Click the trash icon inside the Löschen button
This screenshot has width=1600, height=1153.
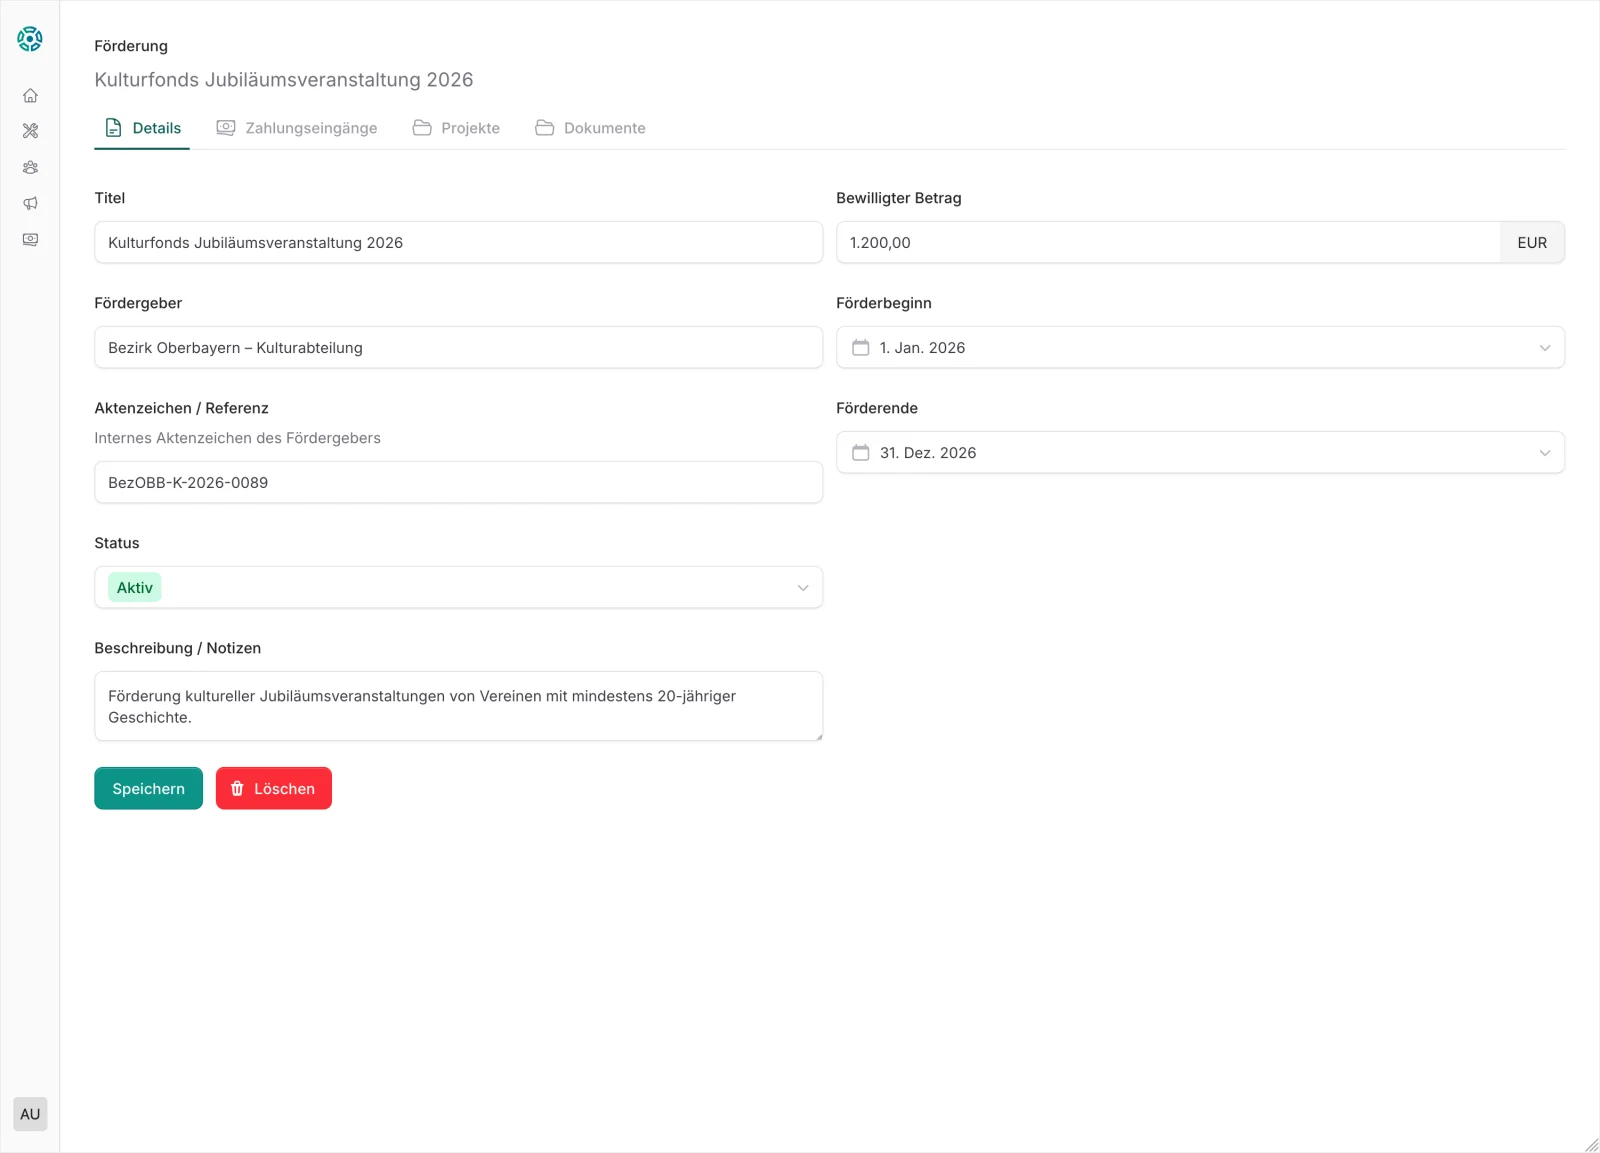pos(238,788)
